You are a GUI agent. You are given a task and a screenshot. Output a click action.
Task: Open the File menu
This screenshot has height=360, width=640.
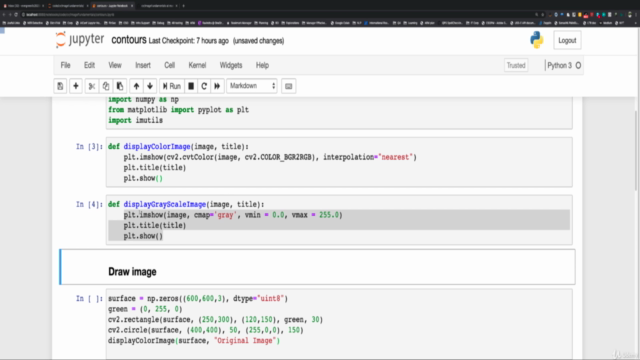65,65
